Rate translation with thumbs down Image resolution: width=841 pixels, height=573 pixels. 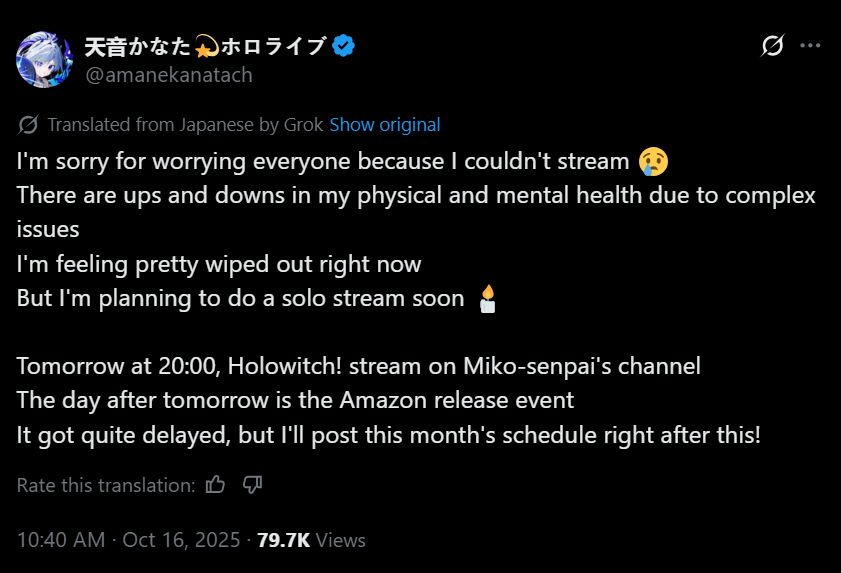pos(252,484)
